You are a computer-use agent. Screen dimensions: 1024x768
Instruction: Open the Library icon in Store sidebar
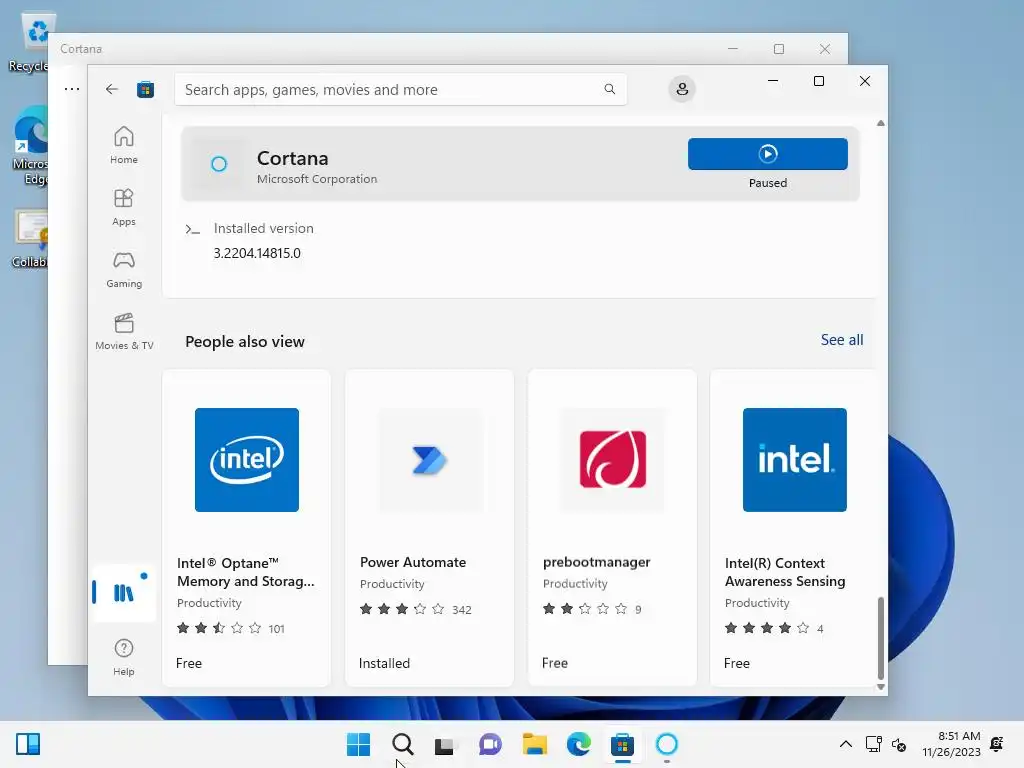[x=124, y=592]
